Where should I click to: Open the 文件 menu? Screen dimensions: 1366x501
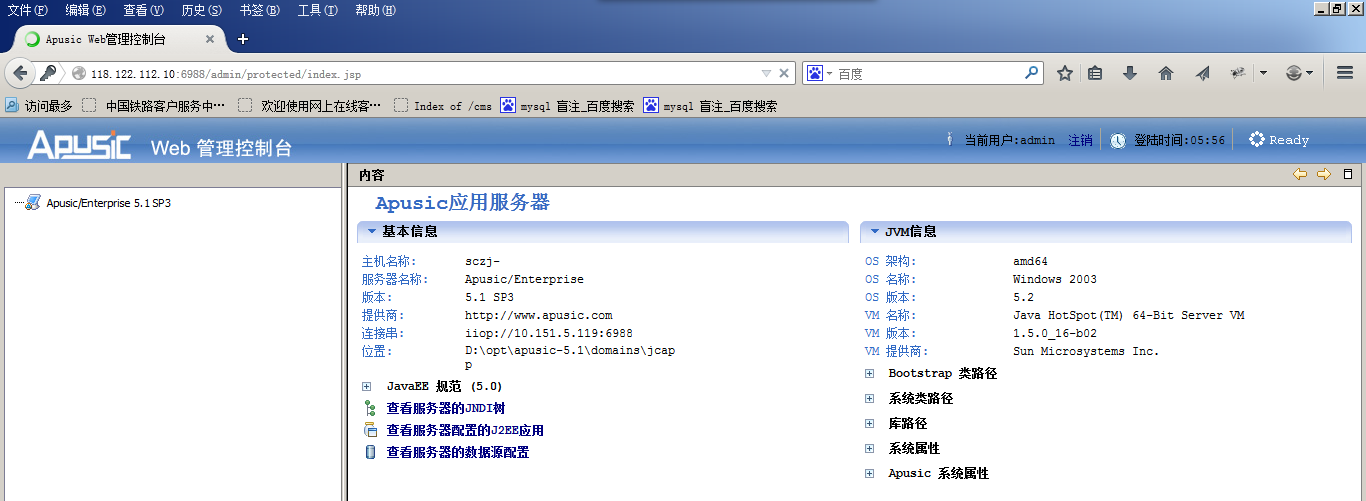coord(27,10)
